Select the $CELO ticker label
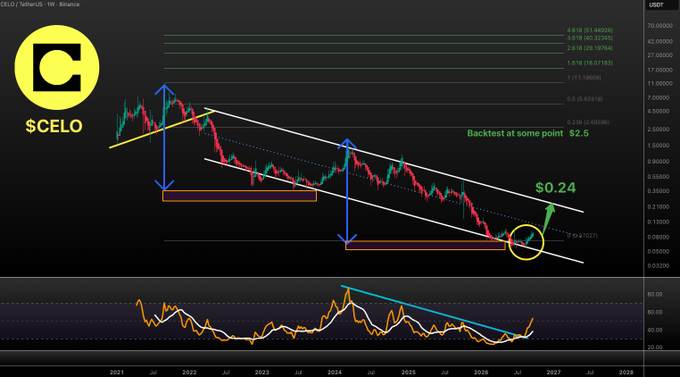 point(54,126)
